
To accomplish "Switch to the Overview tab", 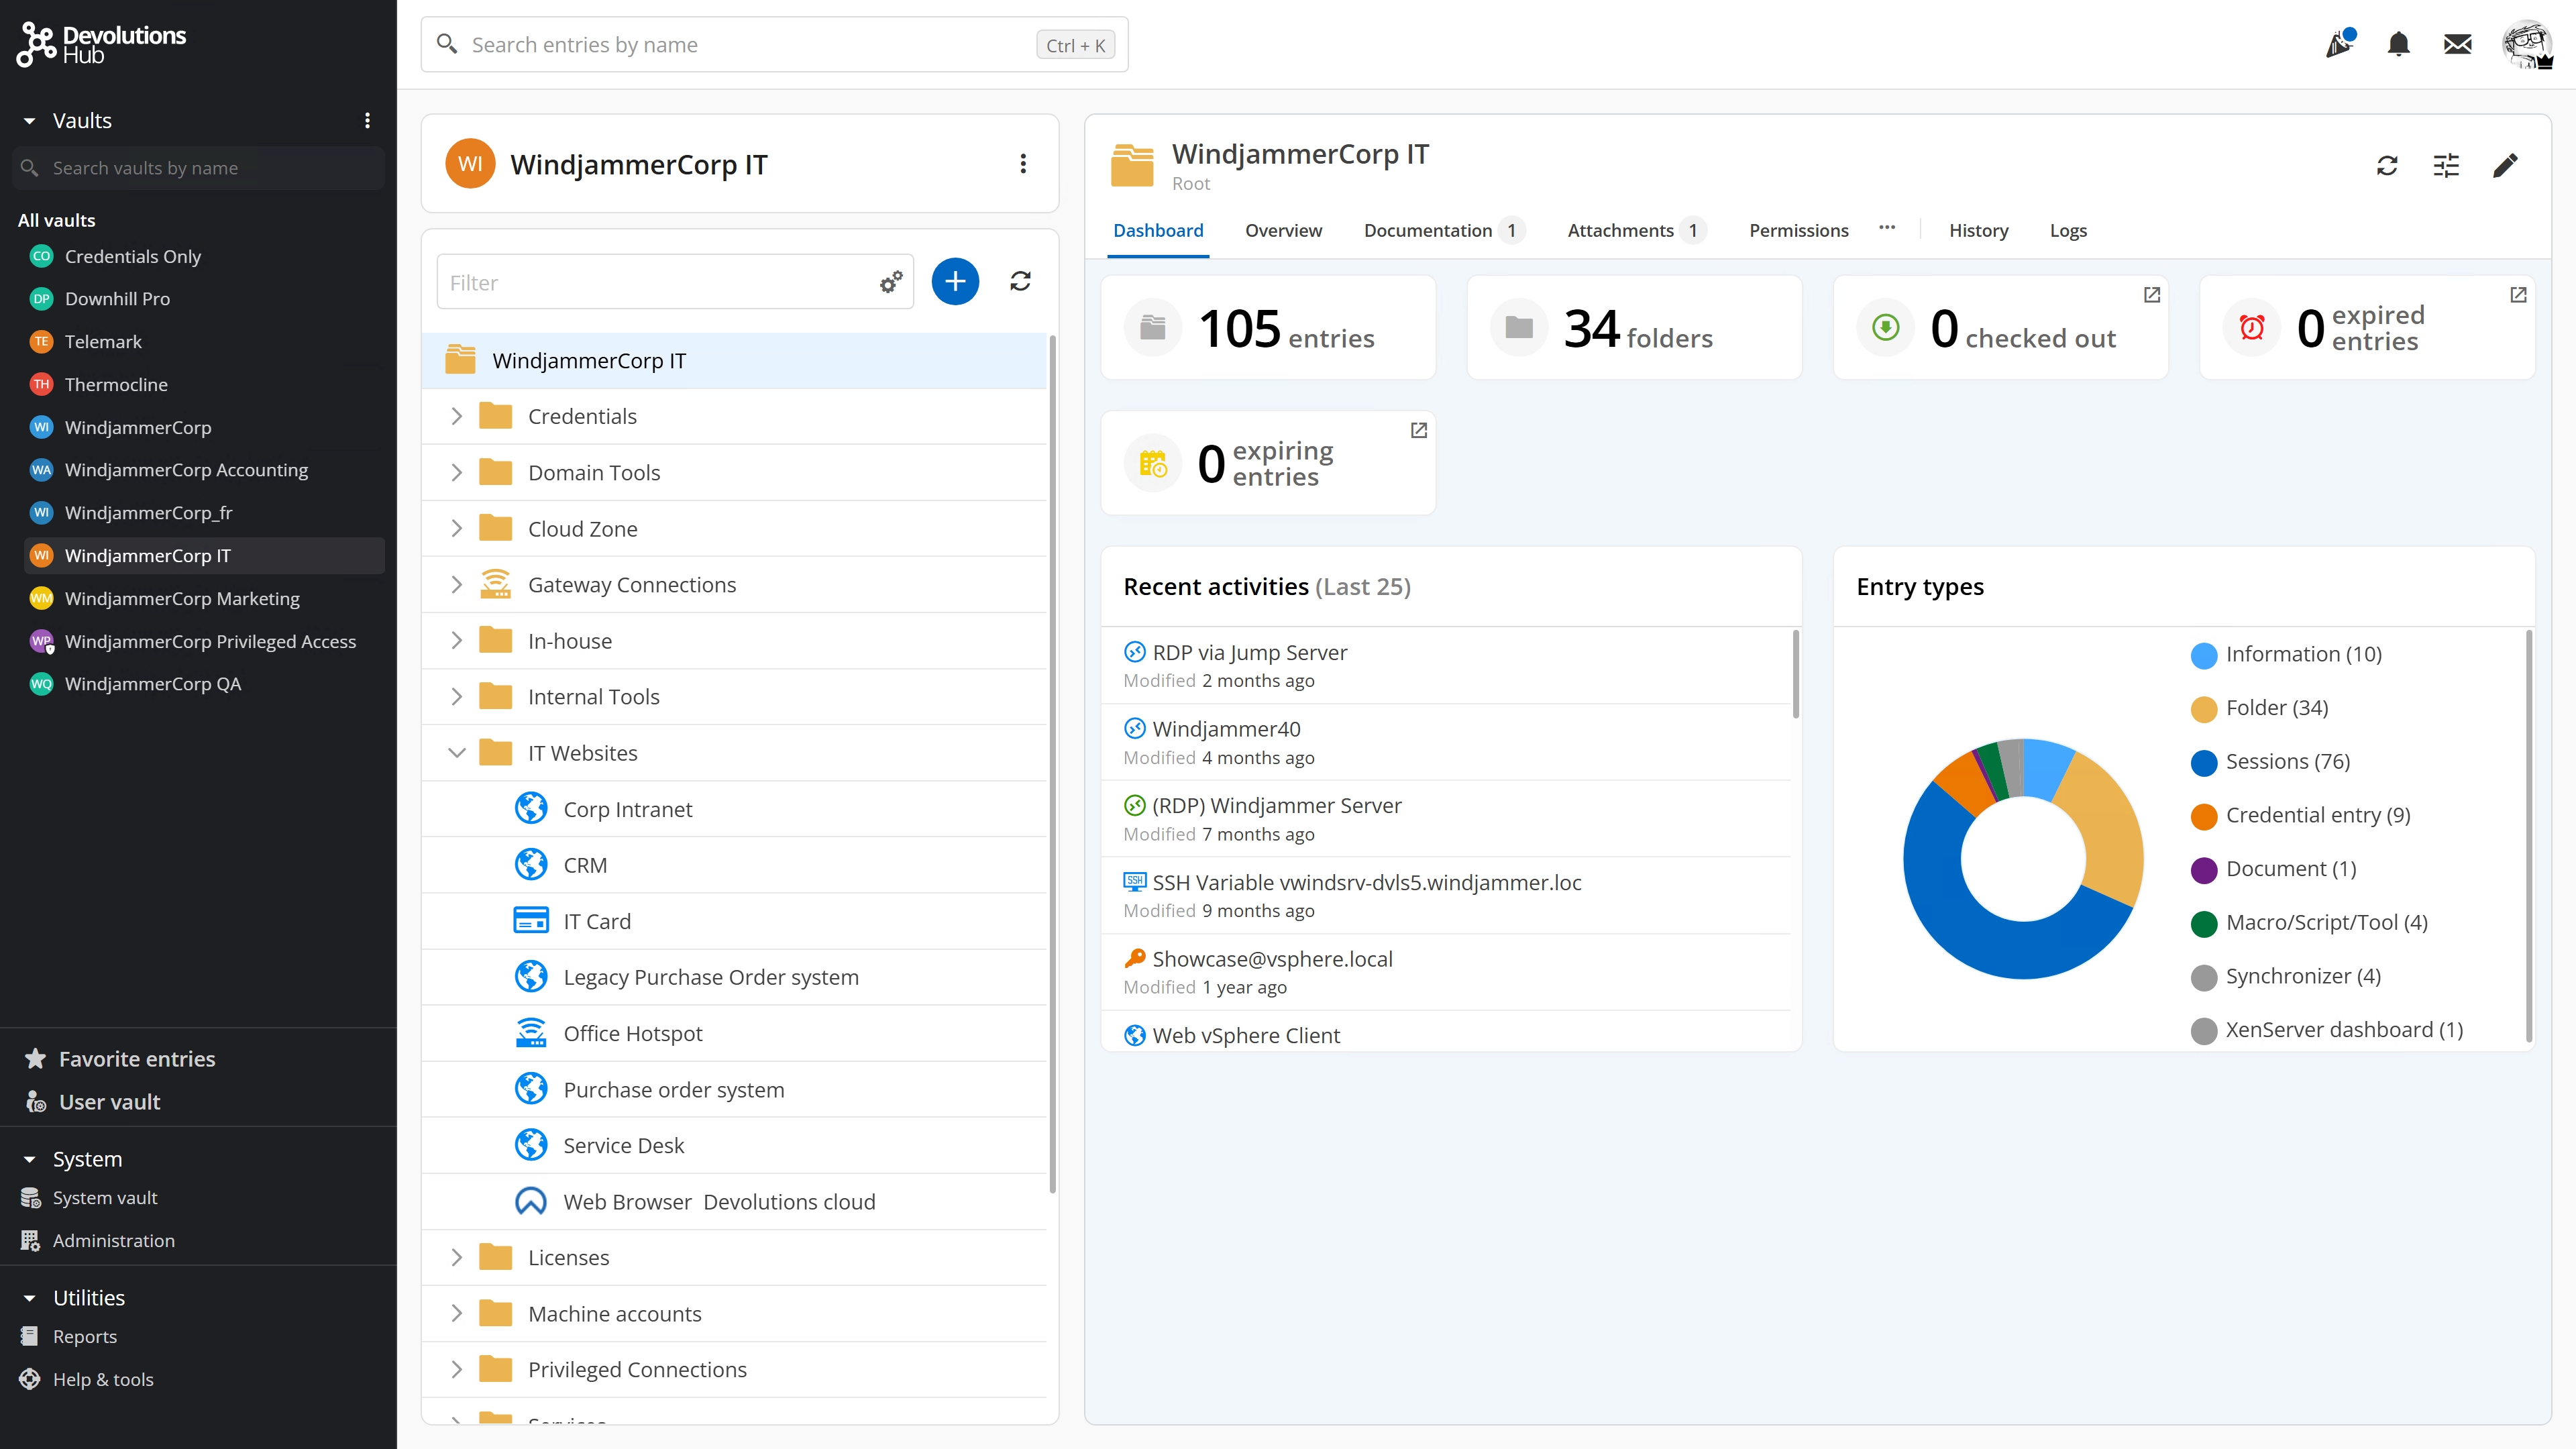I will tap(1283, 231).
